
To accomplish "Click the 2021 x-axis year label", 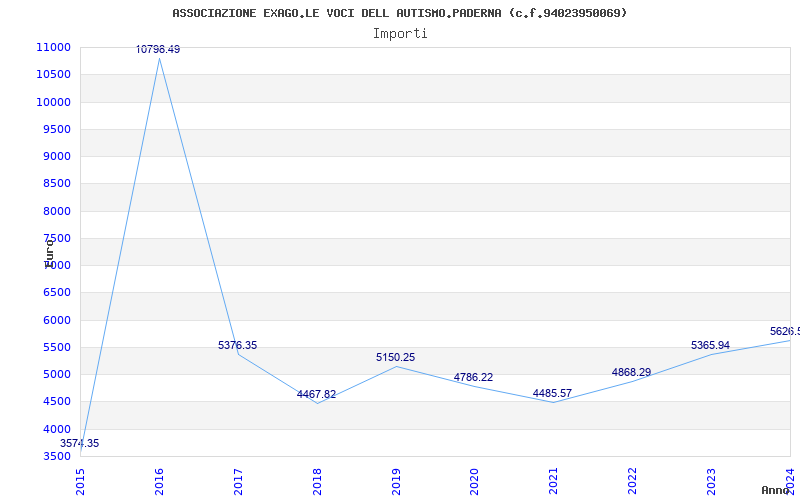I will point(554,481).
